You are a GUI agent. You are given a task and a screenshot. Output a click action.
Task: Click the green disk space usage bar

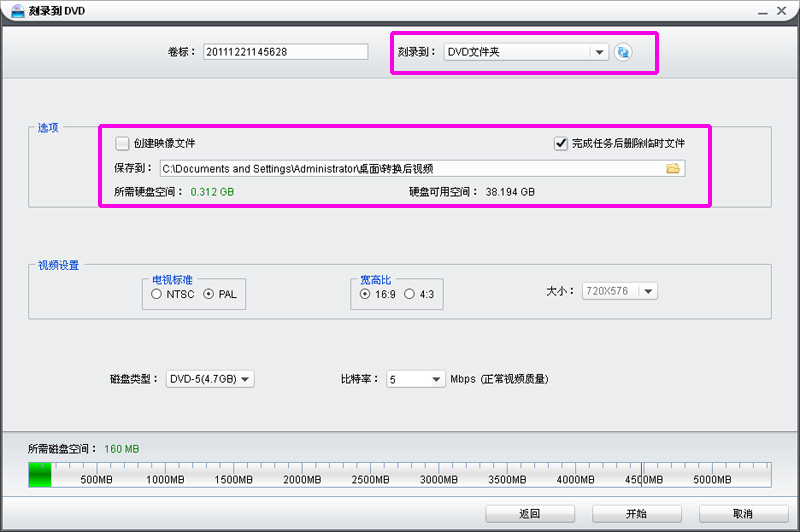click(x=40, y=475)
